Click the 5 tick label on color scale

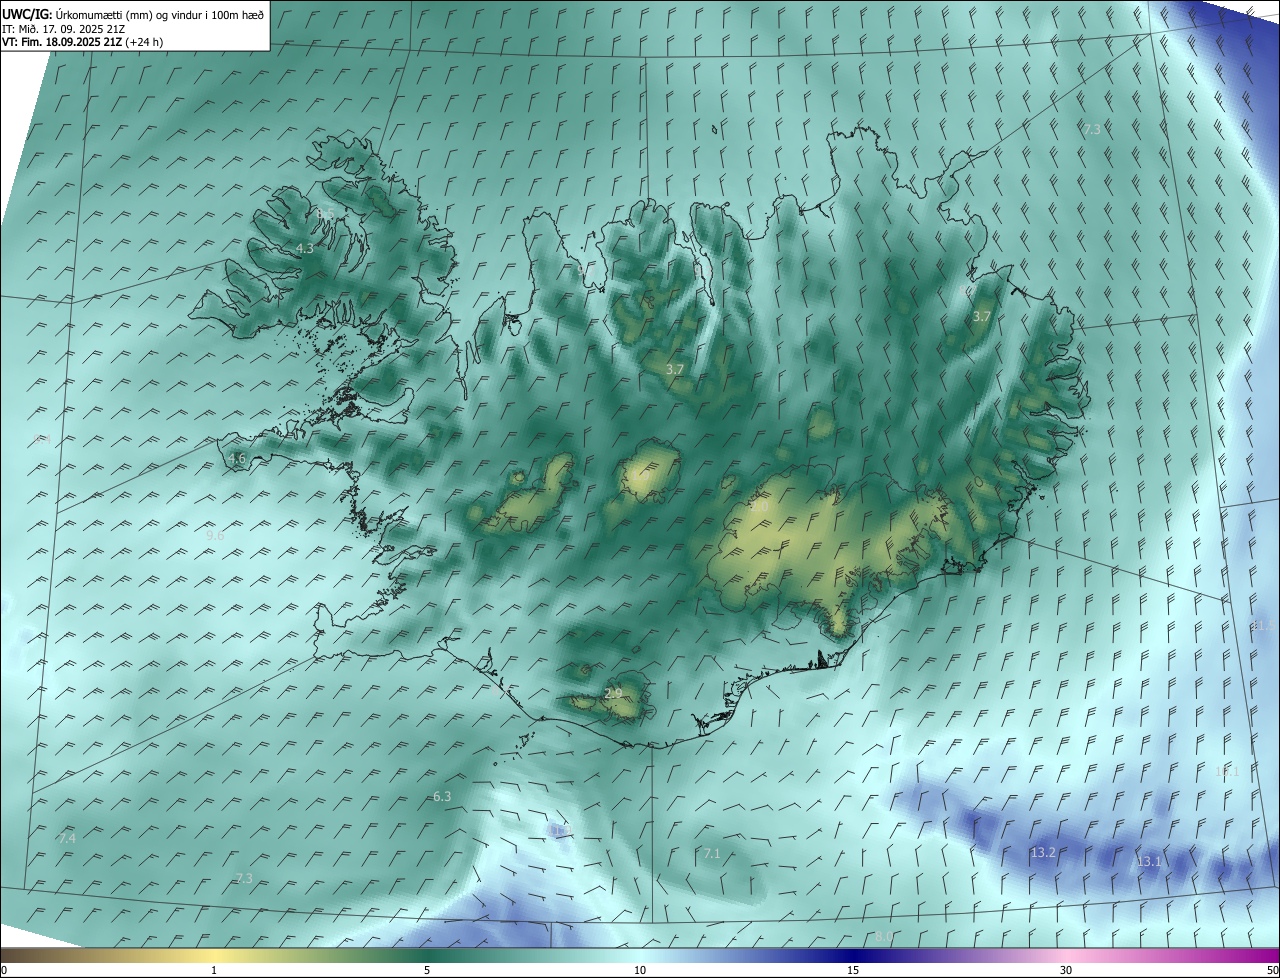pyautogui.click(x=427, y=970)
